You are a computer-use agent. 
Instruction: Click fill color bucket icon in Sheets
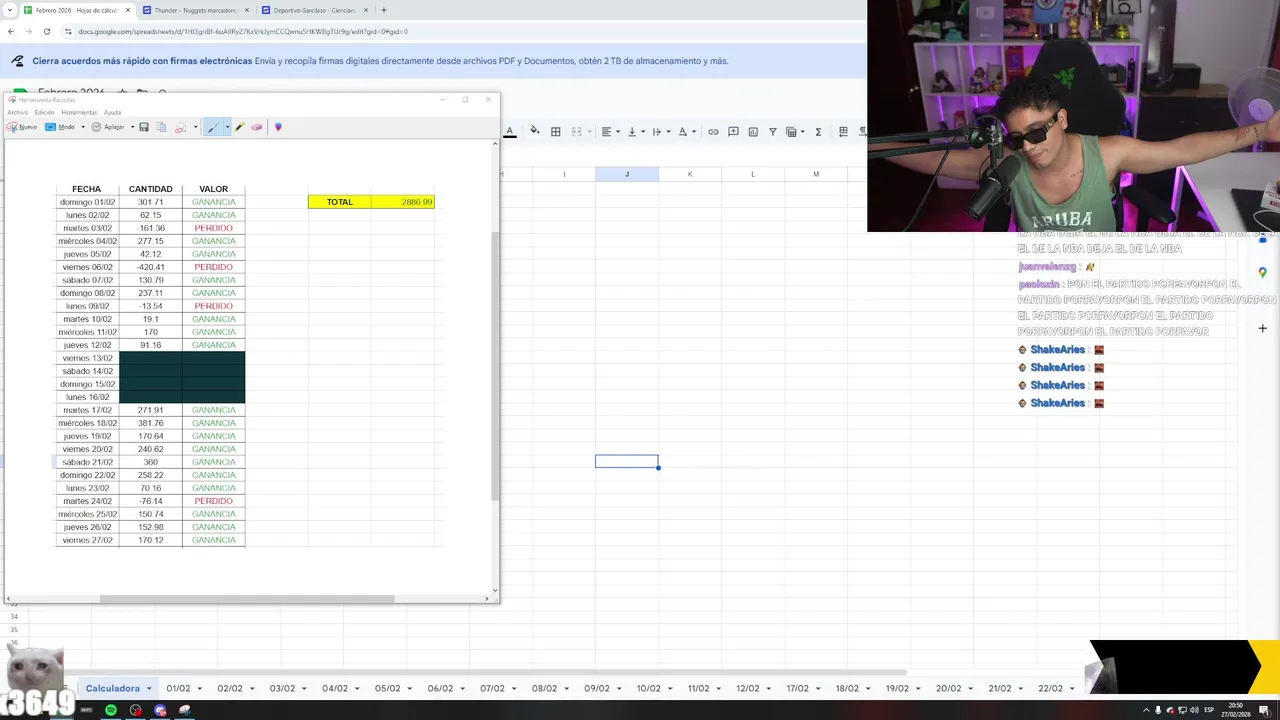pos(534,131)
